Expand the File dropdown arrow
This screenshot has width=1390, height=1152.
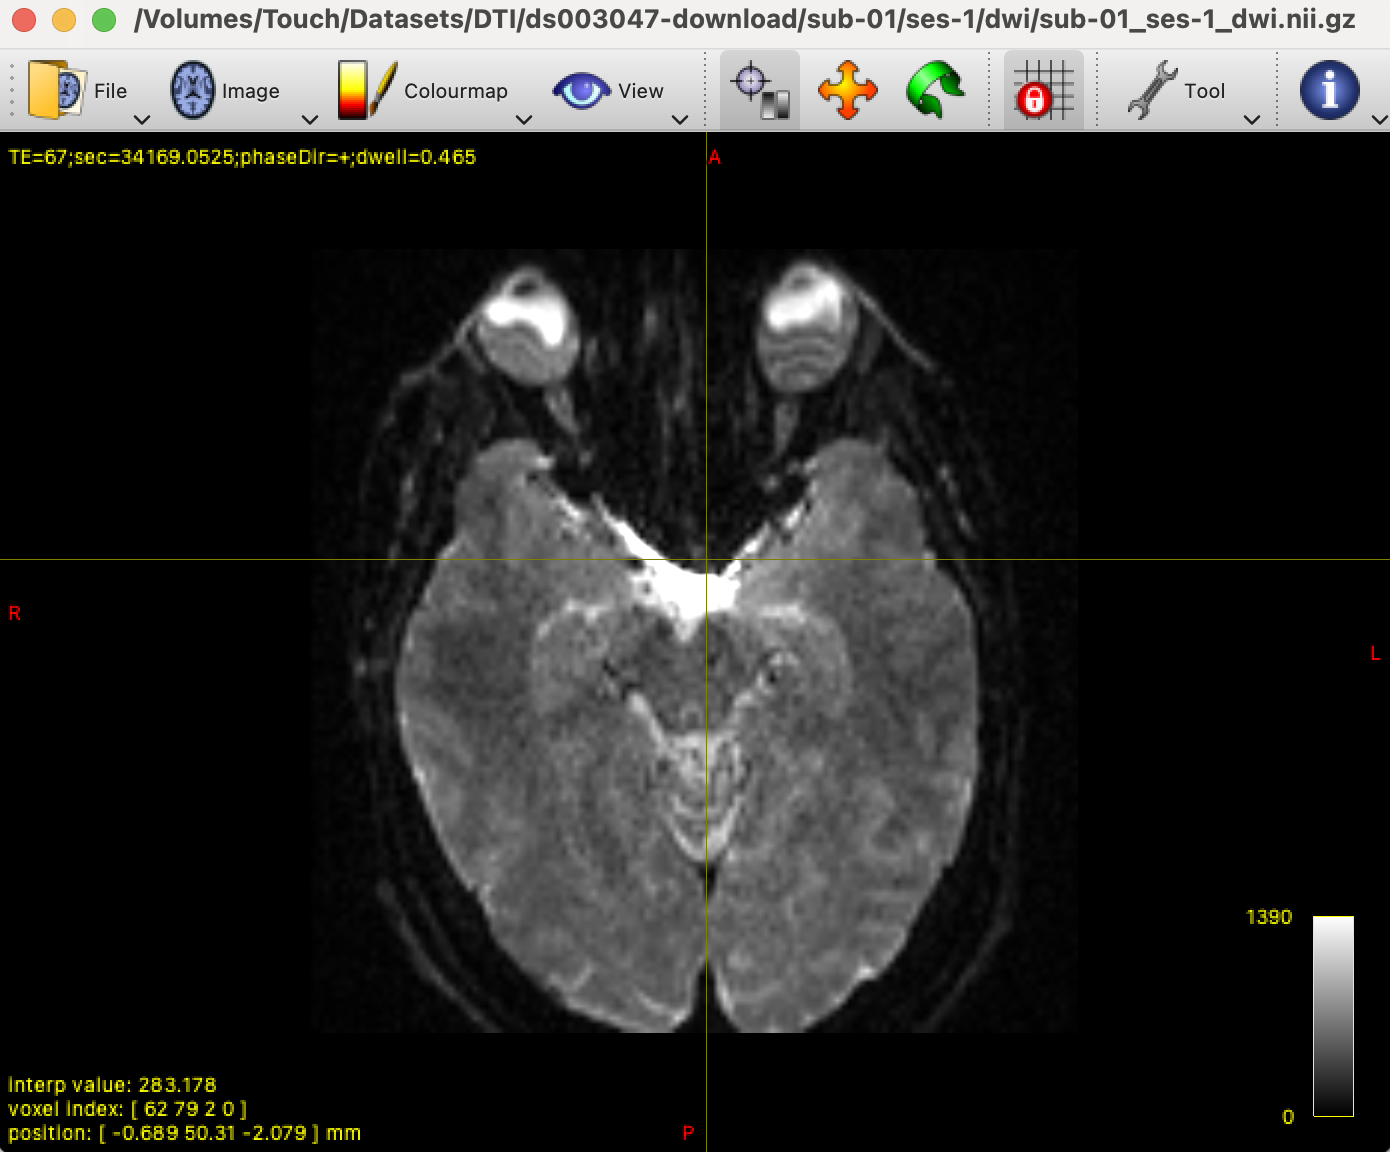pos(142,119)
